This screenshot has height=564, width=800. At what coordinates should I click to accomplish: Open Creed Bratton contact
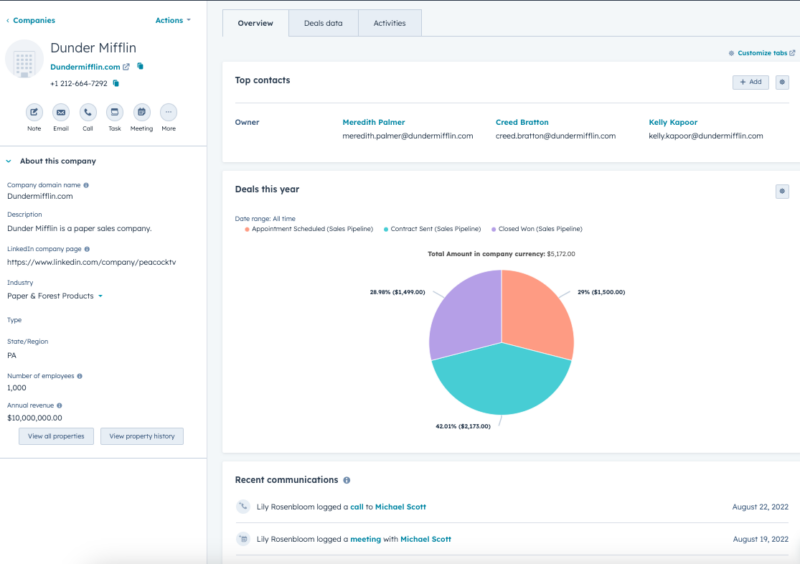coord(522,122)
